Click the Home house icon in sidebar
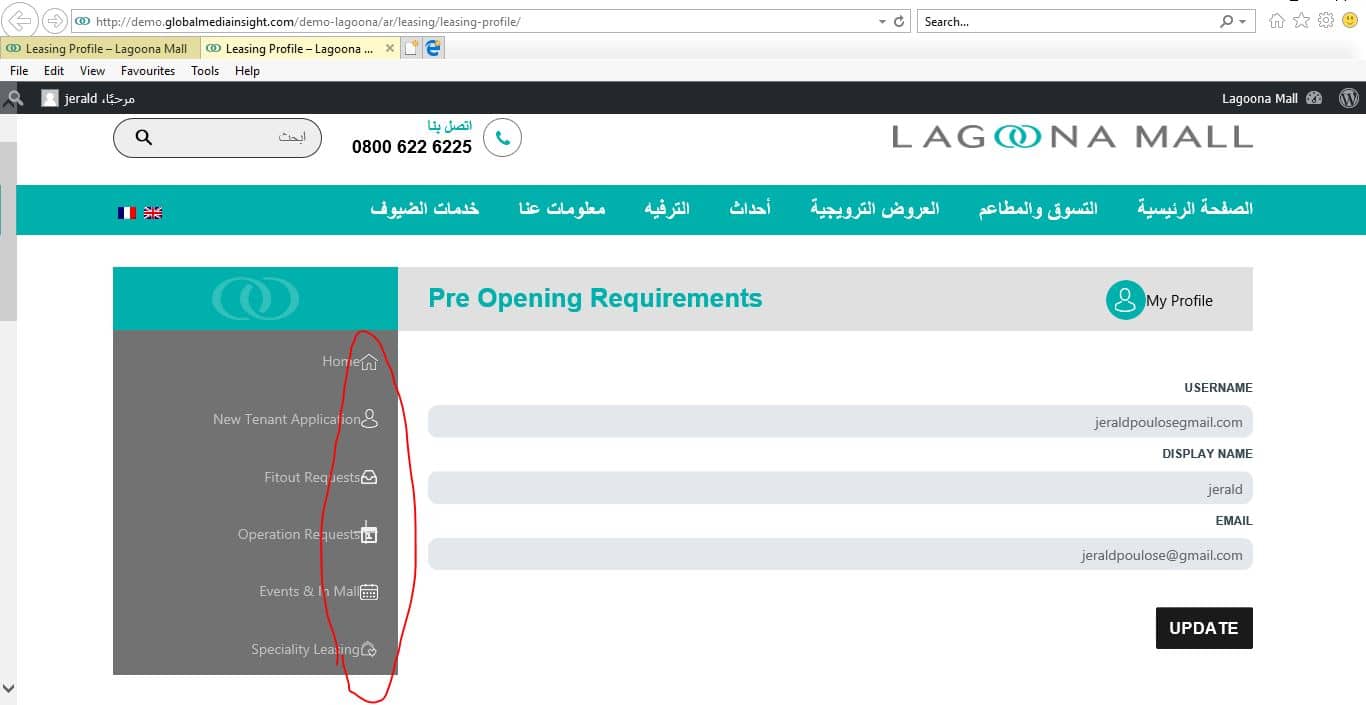 pyautogui.click(x=369, y=362)
